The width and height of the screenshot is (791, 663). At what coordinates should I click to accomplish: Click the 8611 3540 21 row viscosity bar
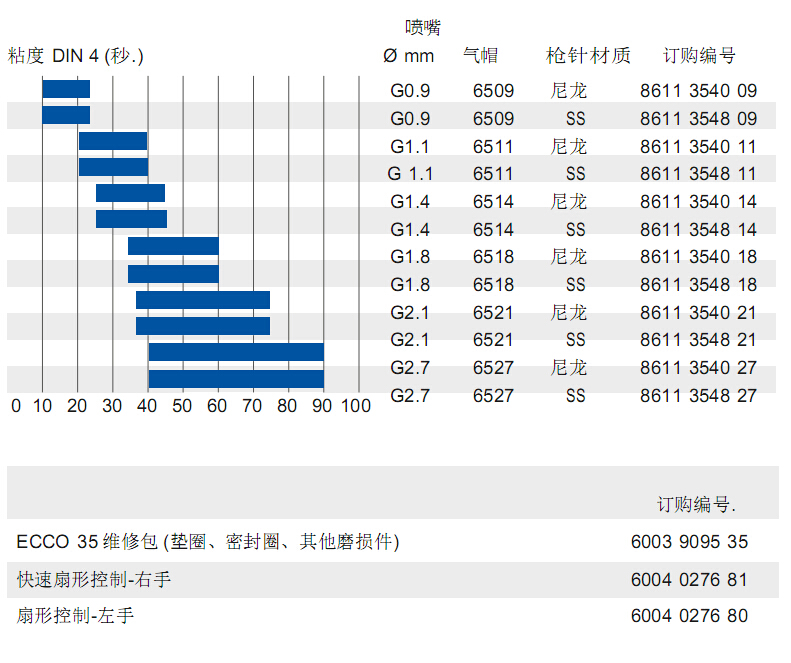tap(203, 300)
